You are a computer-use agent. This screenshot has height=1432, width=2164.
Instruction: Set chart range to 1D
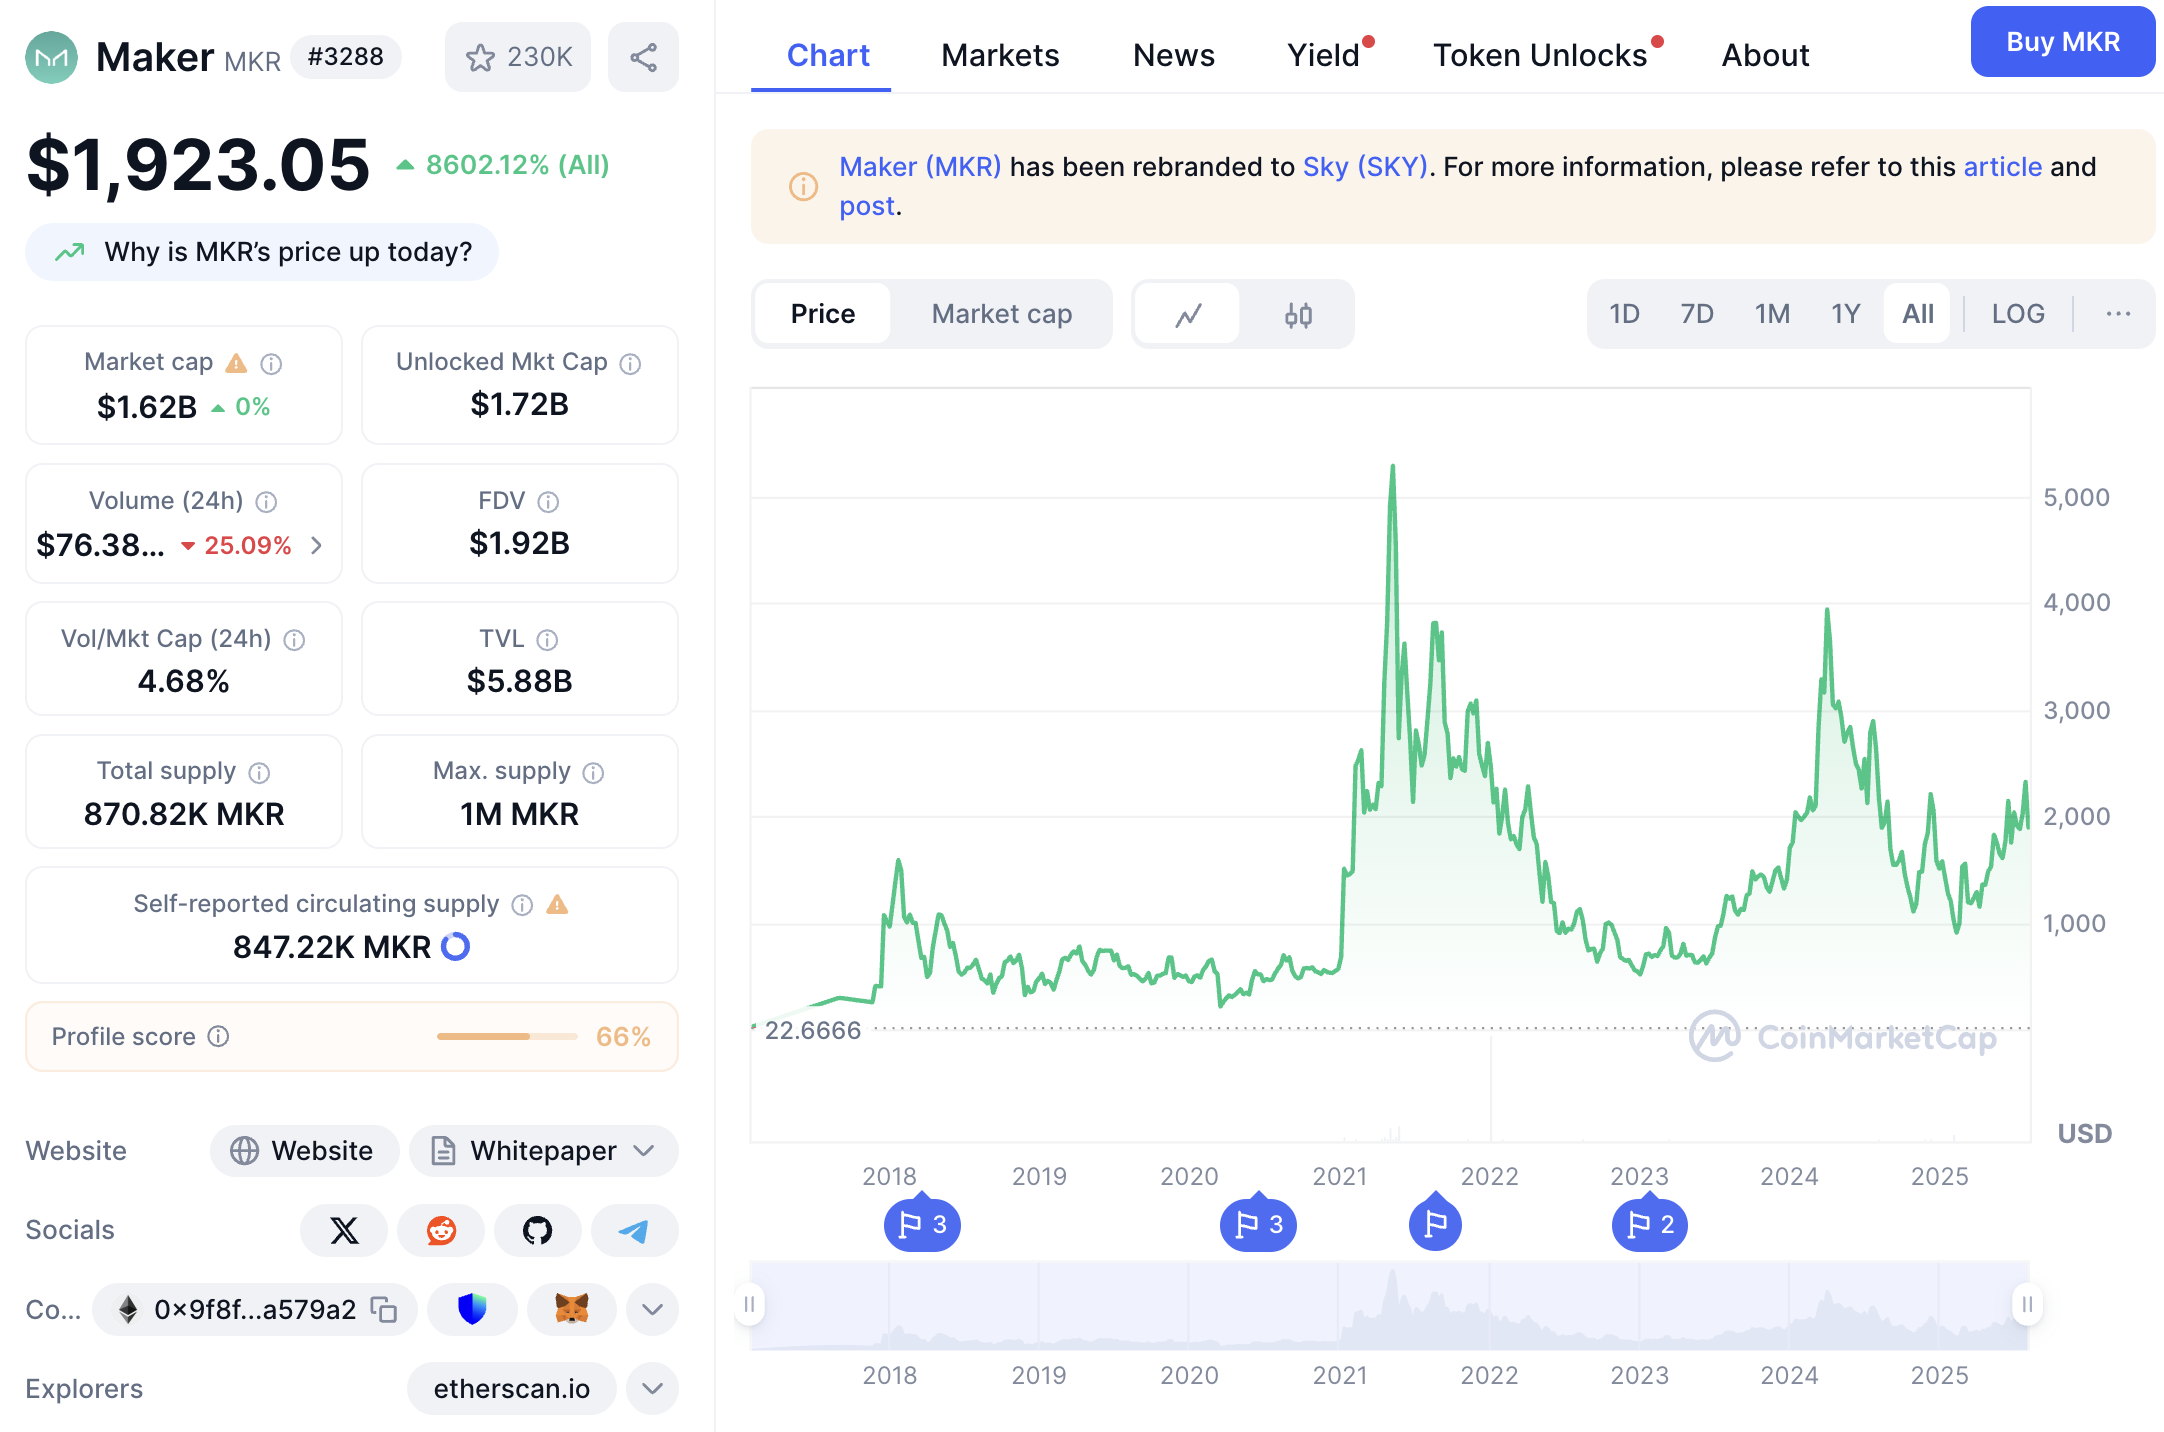tap(1624, 314)
